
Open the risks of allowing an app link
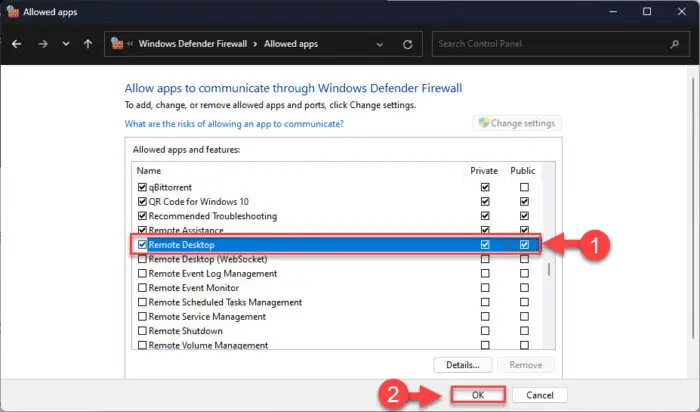(x=234, y=124)
